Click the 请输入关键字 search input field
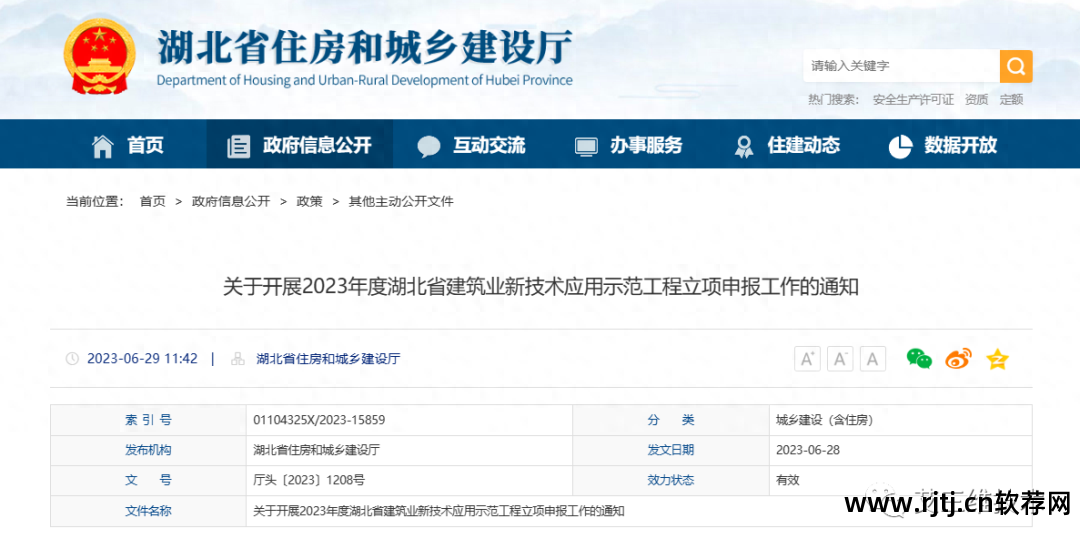 [x=902, y=66]
